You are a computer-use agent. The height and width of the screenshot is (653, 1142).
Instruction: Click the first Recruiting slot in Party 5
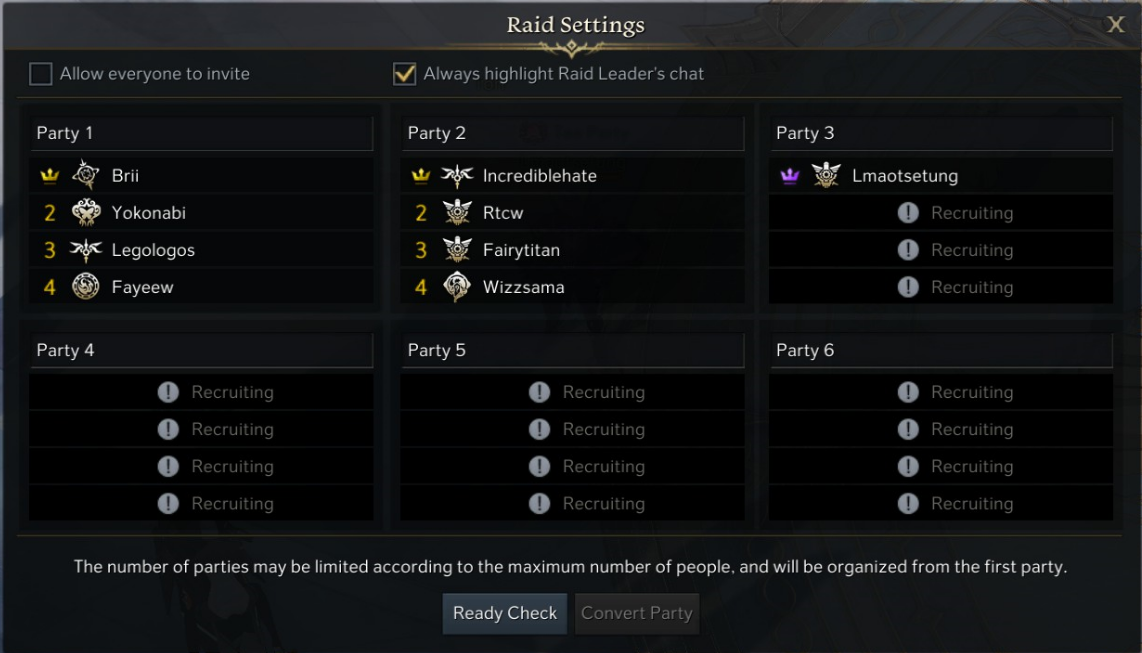(572, 392)
